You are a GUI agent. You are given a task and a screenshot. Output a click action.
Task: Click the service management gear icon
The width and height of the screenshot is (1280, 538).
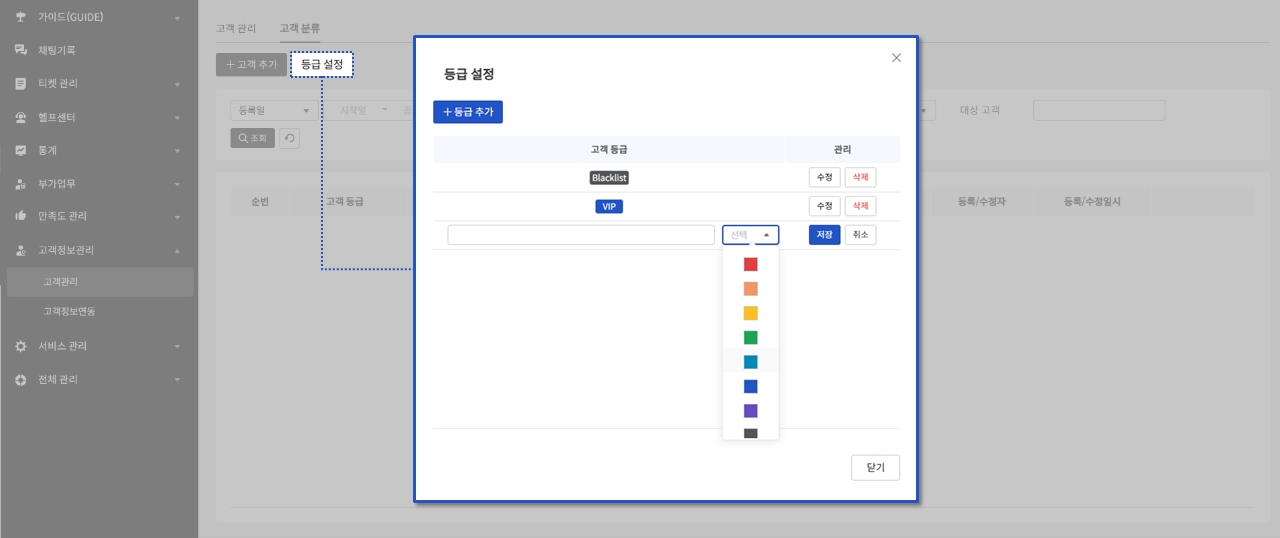(x=20, y=346)
